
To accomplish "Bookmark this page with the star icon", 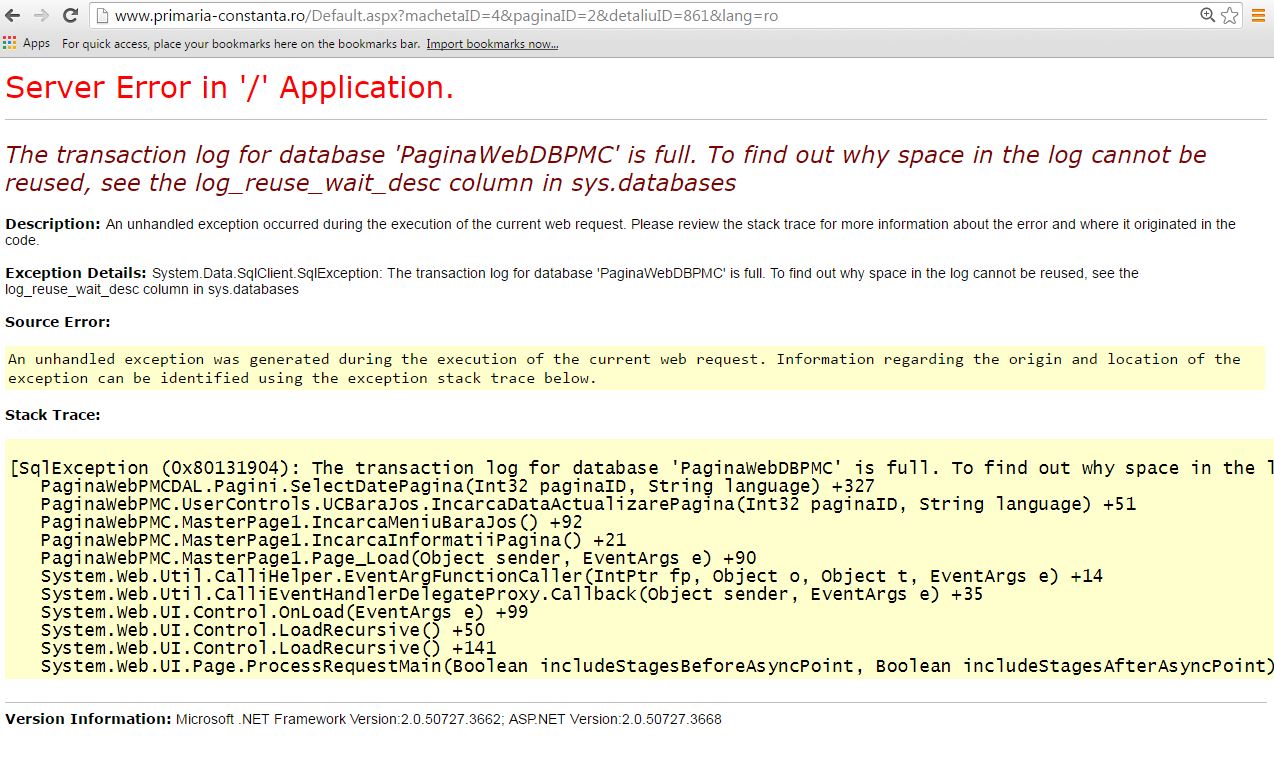I will click(x=1229, y=16).
